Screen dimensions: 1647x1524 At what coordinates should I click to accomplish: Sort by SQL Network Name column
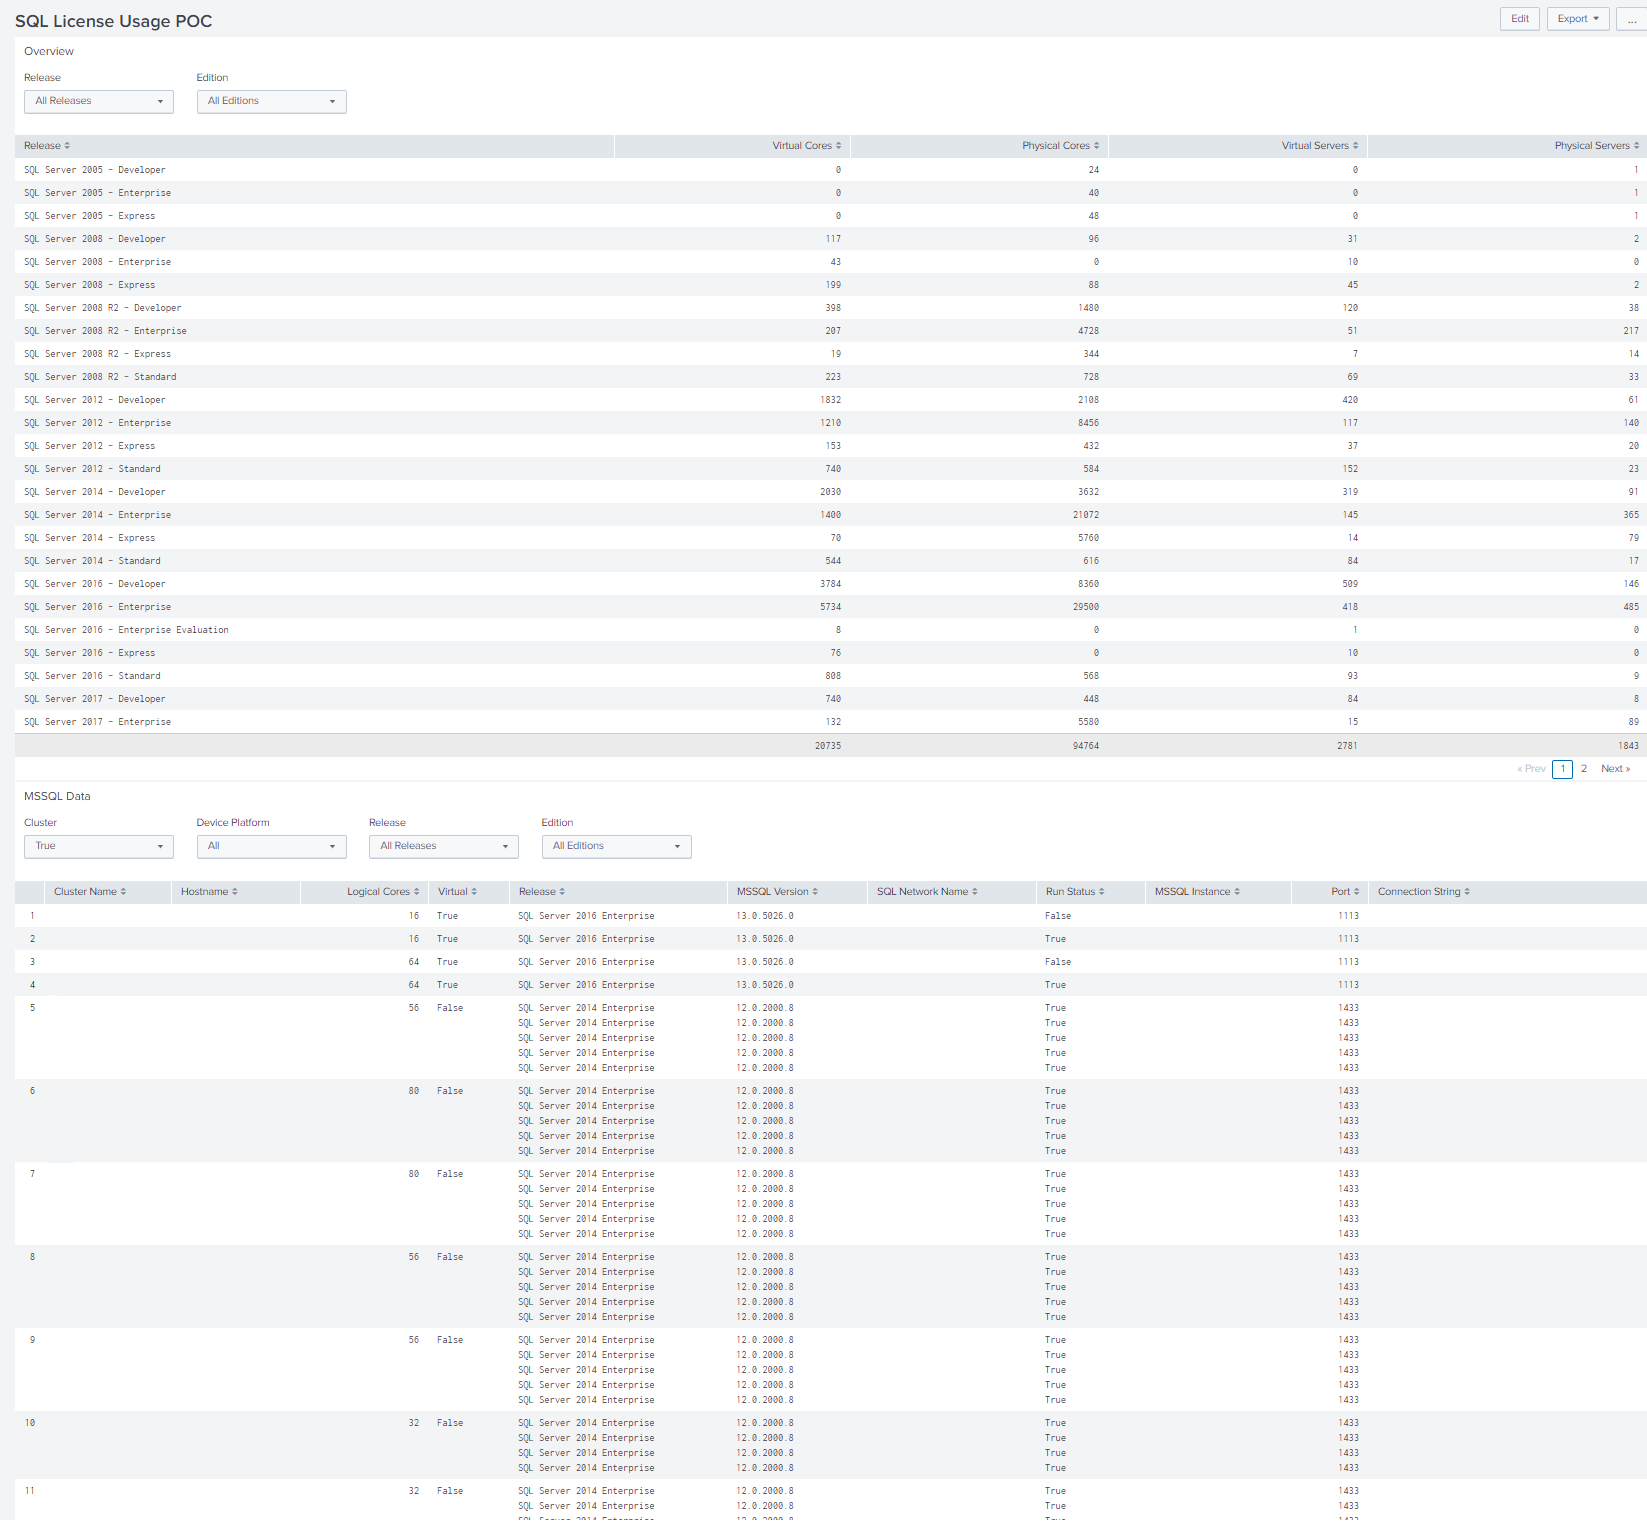tap(927, 892)
